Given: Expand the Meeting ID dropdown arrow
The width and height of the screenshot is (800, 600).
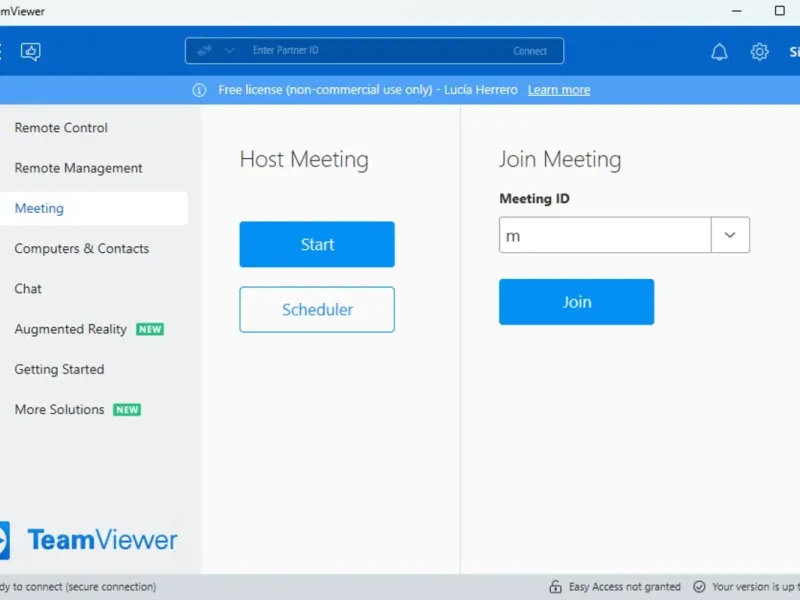Looking at the screenshot, I should pyautogui.click(x=730, y=235).
